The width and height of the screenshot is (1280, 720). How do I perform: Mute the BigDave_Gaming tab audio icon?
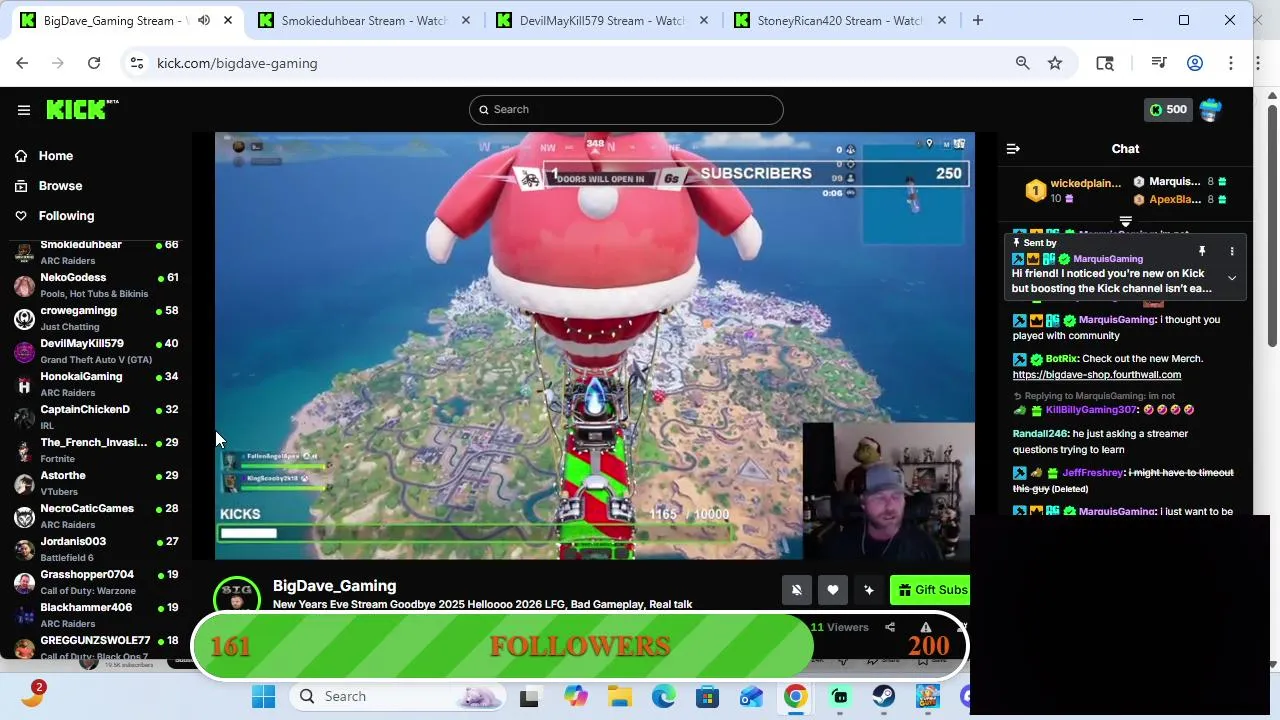(x=204, y=20)
